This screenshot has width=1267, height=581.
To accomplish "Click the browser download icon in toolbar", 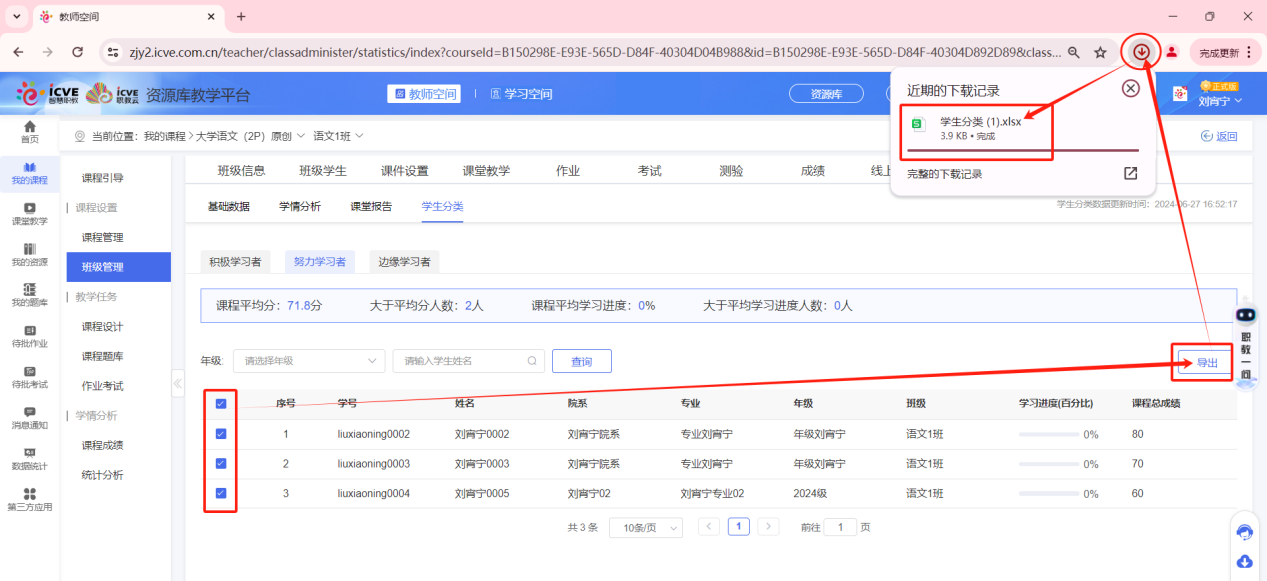I will pyautogui.click(x=1141, y=50).
